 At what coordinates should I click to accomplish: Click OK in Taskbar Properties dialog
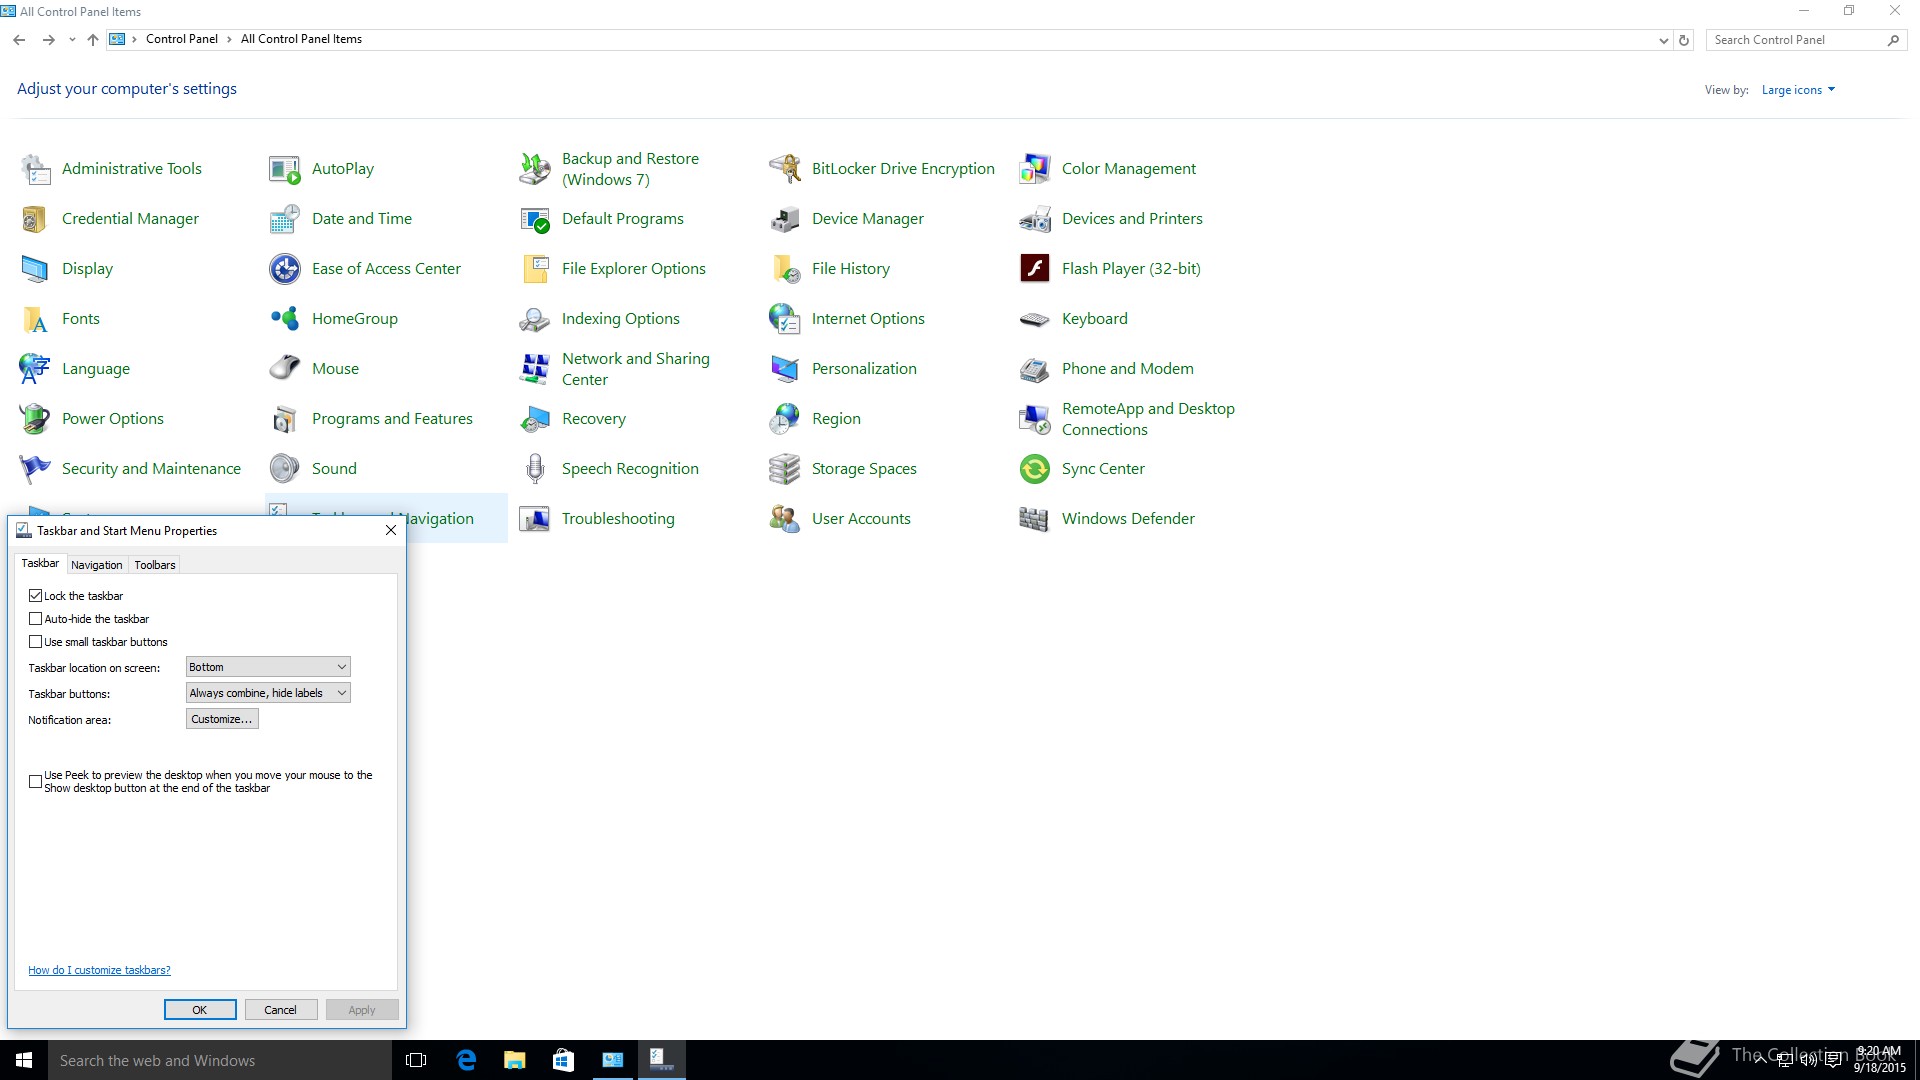[200, 1010]
